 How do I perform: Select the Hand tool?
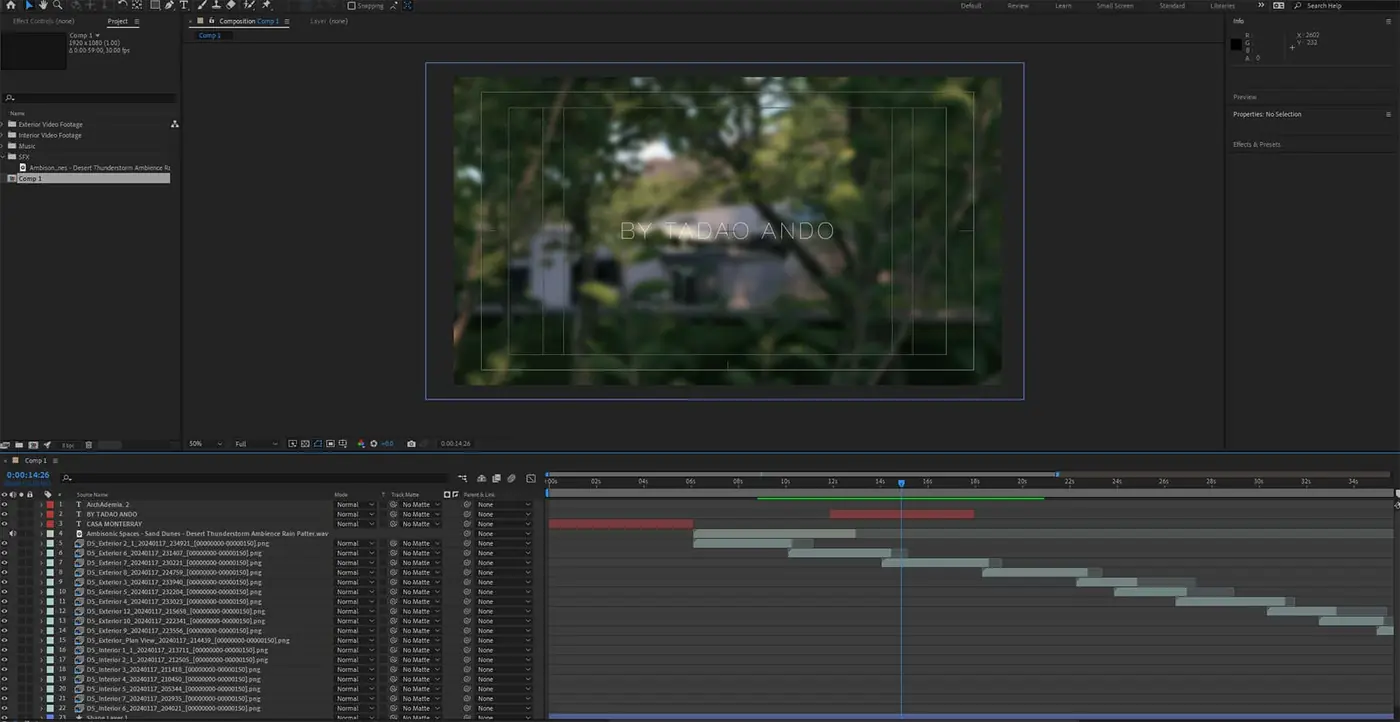[43, 5]
